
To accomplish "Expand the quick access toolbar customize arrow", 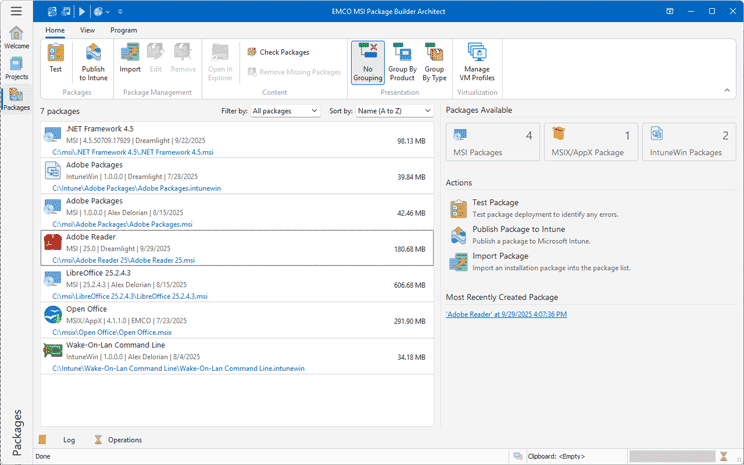I will [120, 12].
